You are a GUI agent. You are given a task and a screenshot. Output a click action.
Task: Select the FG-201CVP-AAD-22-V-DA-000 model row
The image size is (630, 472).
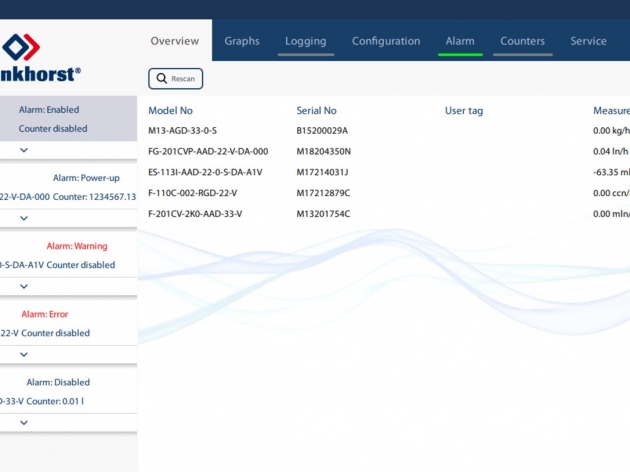(x=208, y=152)
